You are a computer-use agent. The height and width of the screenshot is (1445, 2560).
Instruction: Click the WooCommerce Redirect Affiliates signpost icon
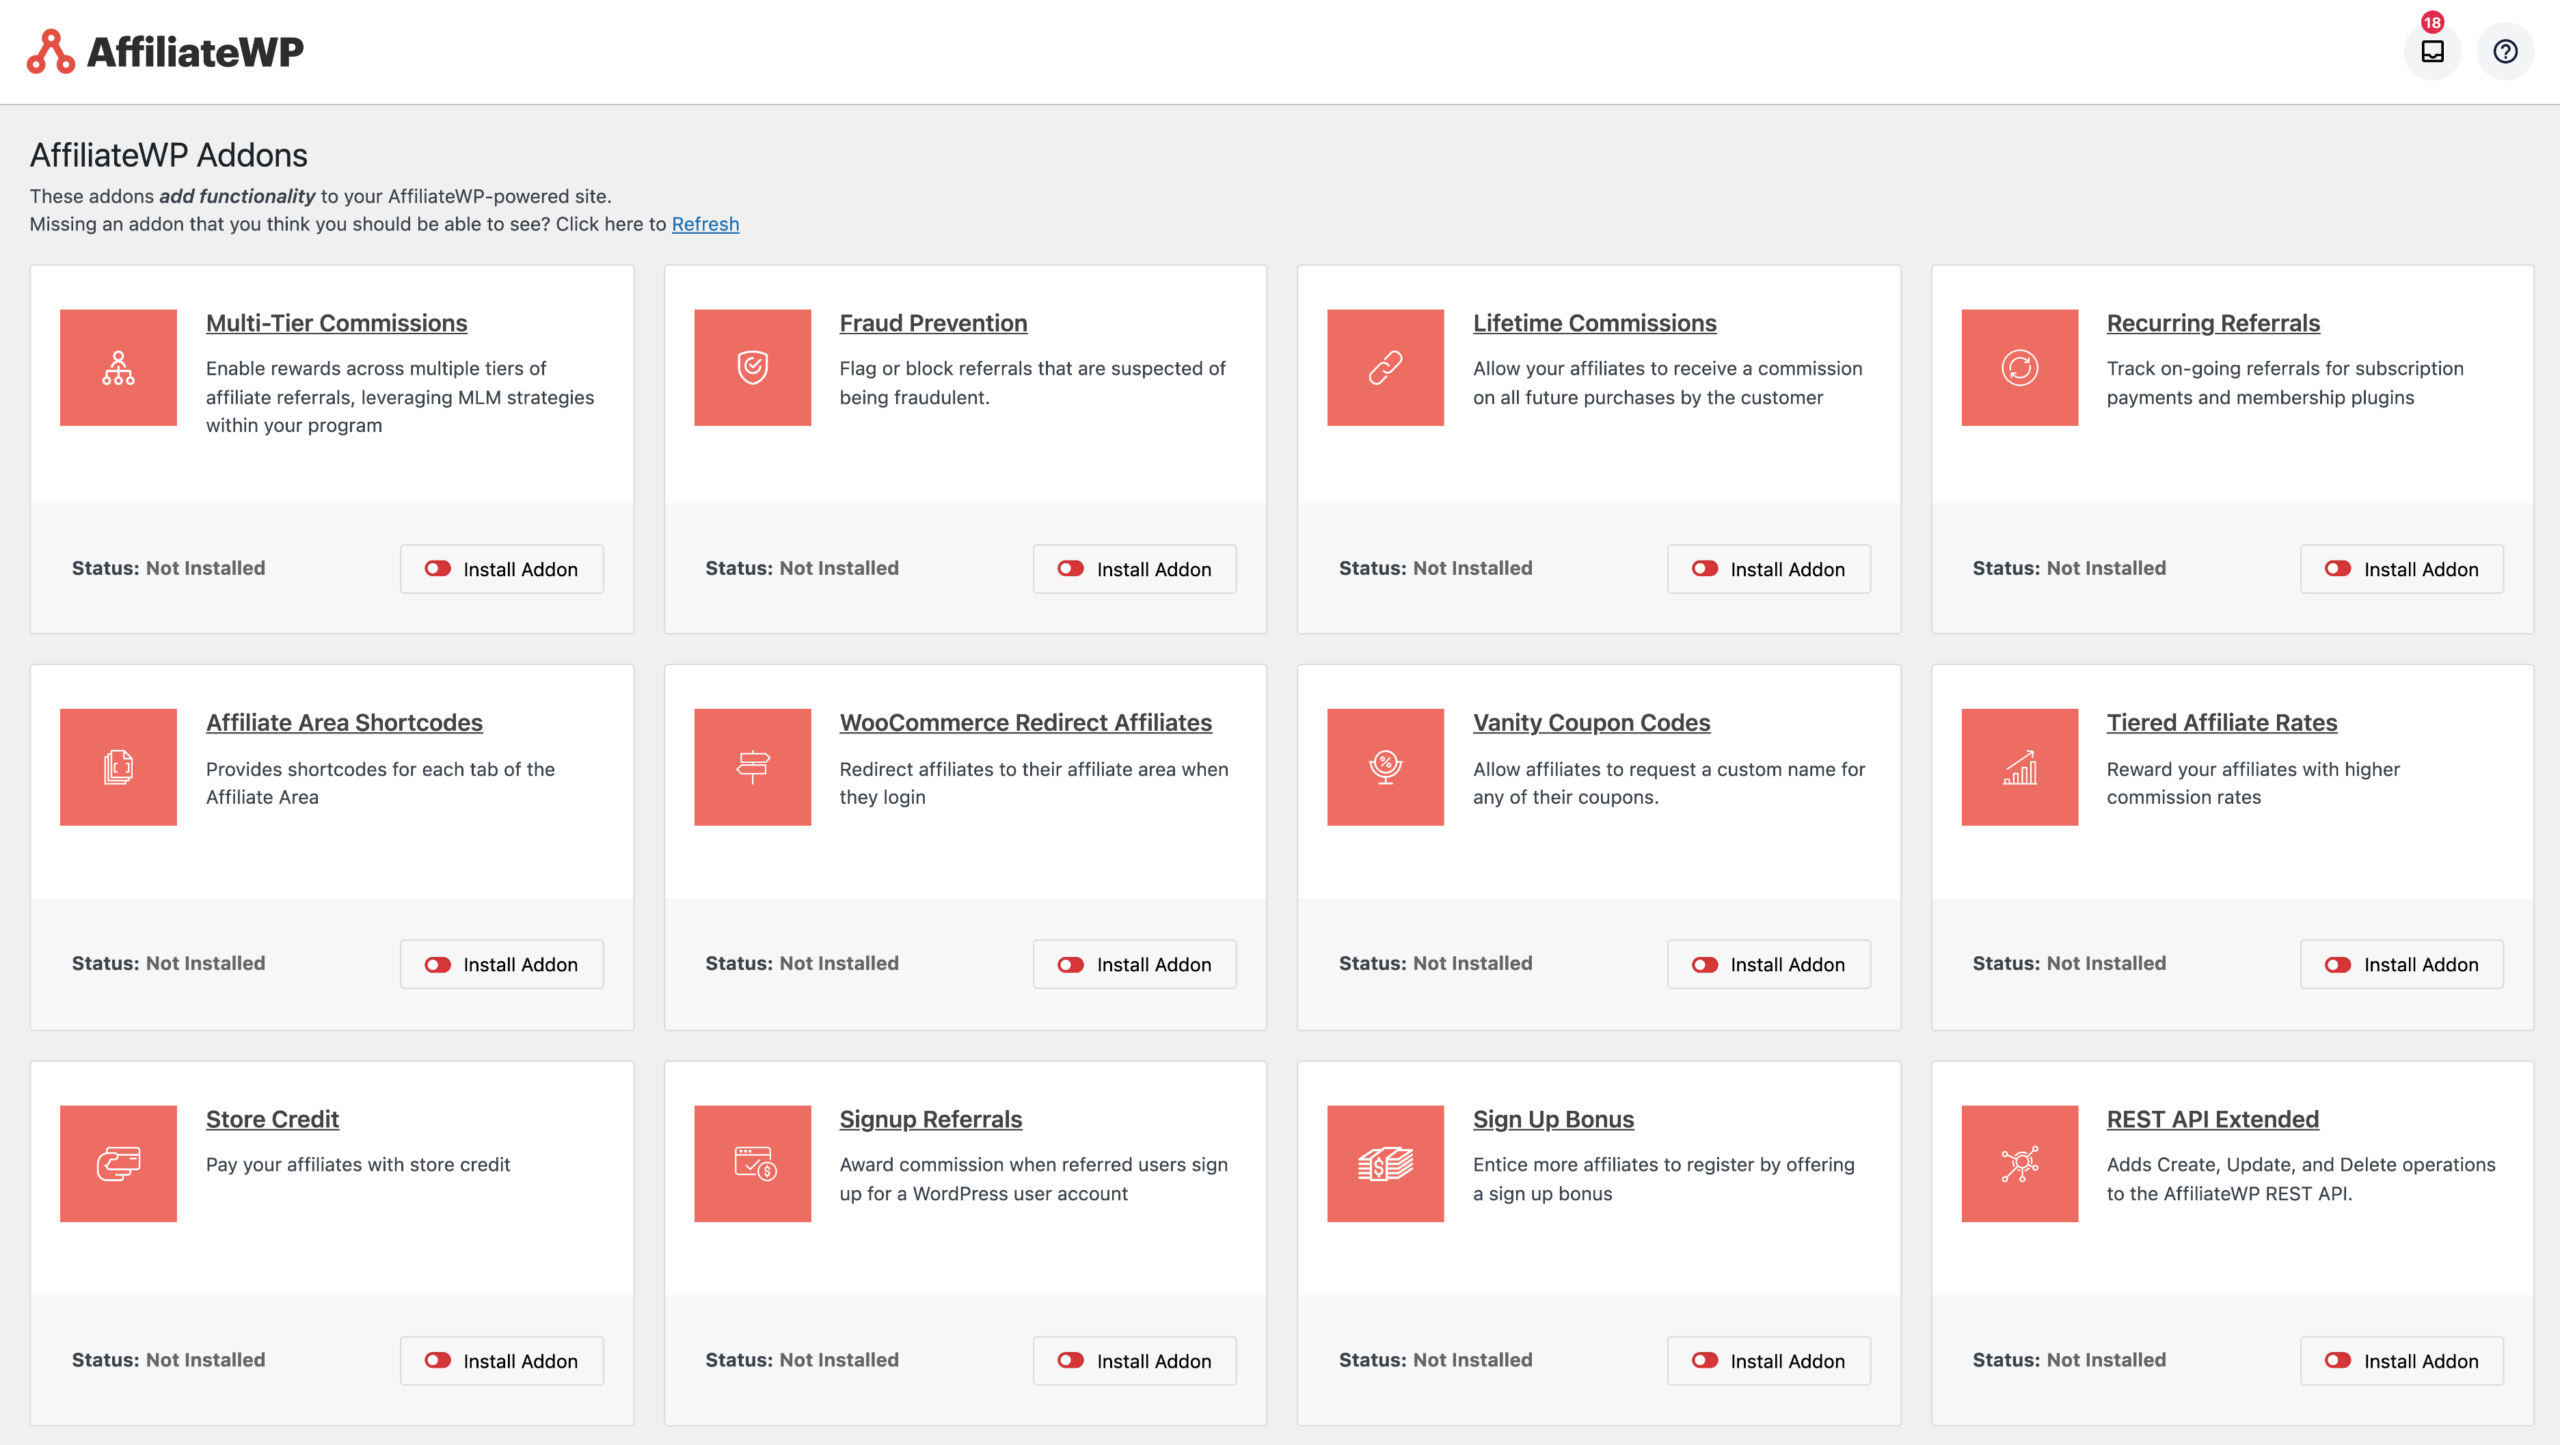pyautogui.click(x=752, y=767)
